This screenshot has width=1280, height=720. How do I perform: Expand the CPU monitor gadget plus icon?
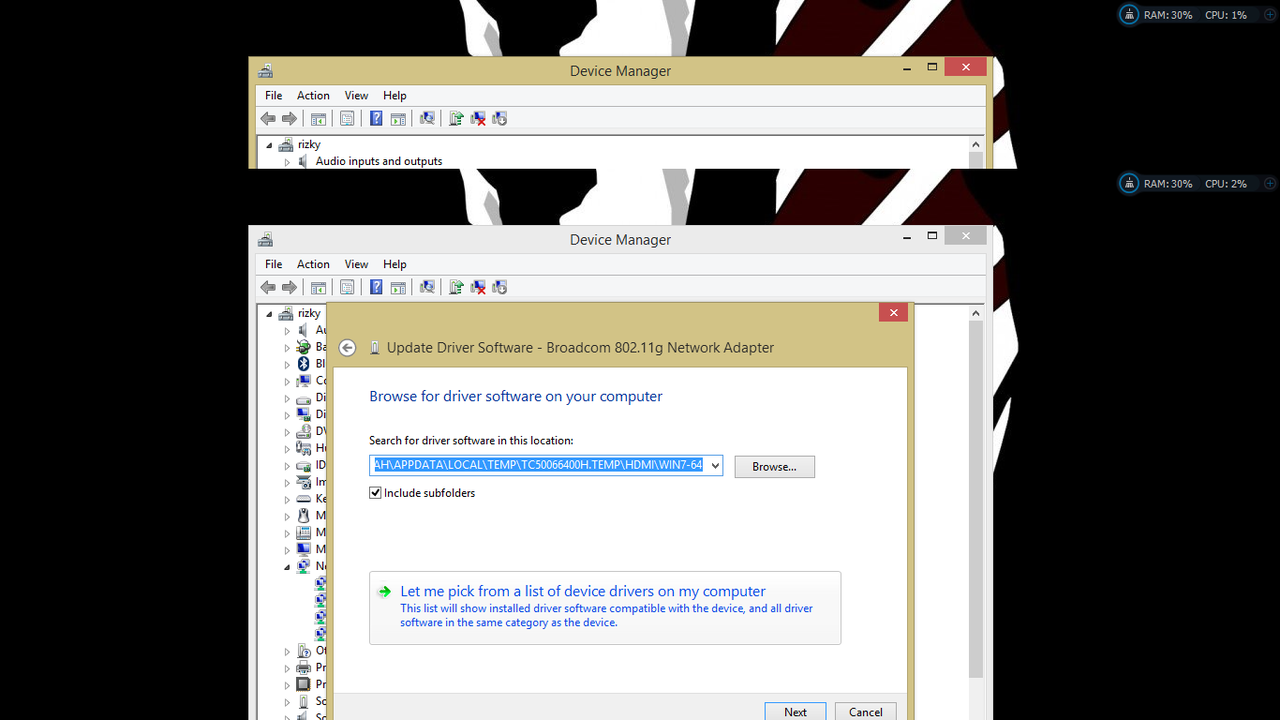tap(1269, 14)
